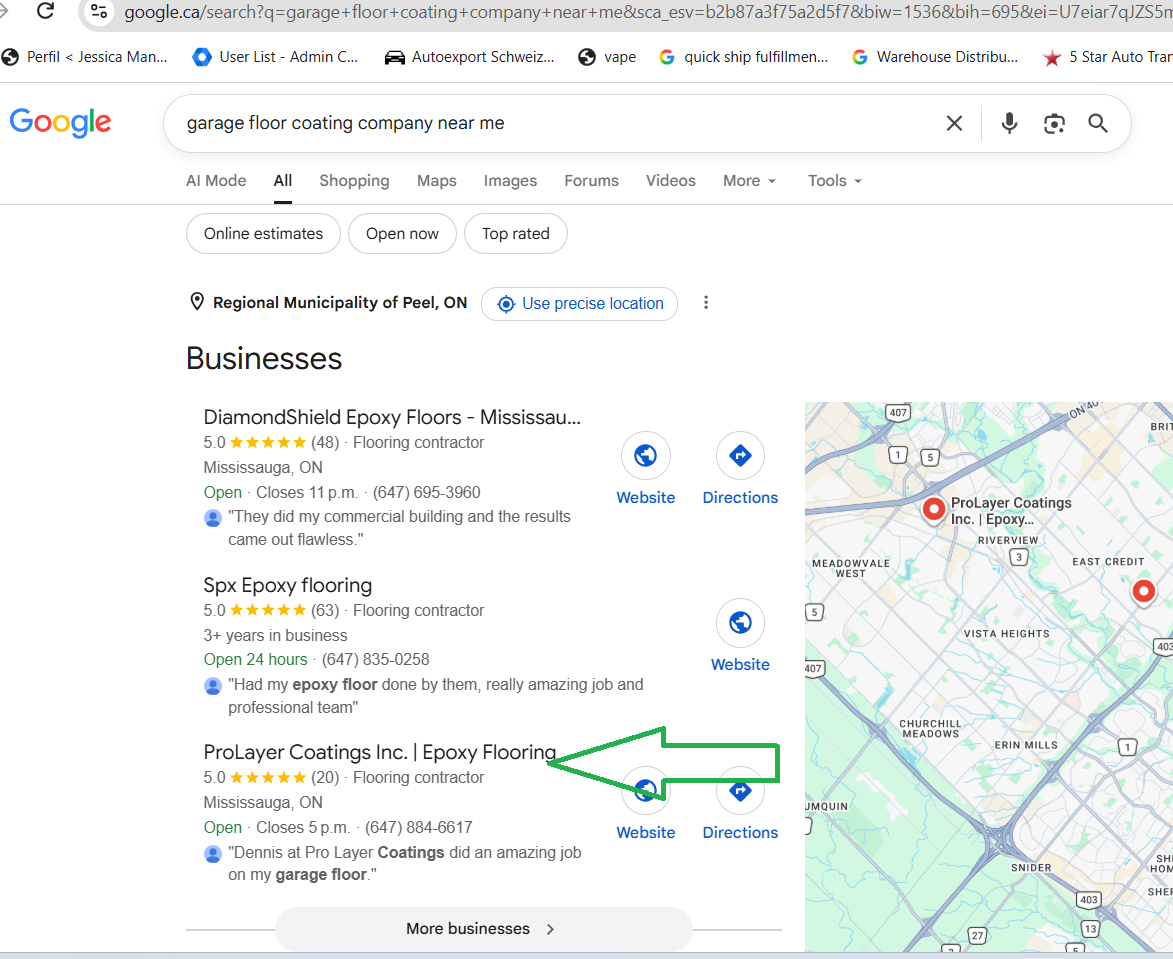1173x959 pixels.
Task: Open the vape bookmark
Action: point(607,57)
